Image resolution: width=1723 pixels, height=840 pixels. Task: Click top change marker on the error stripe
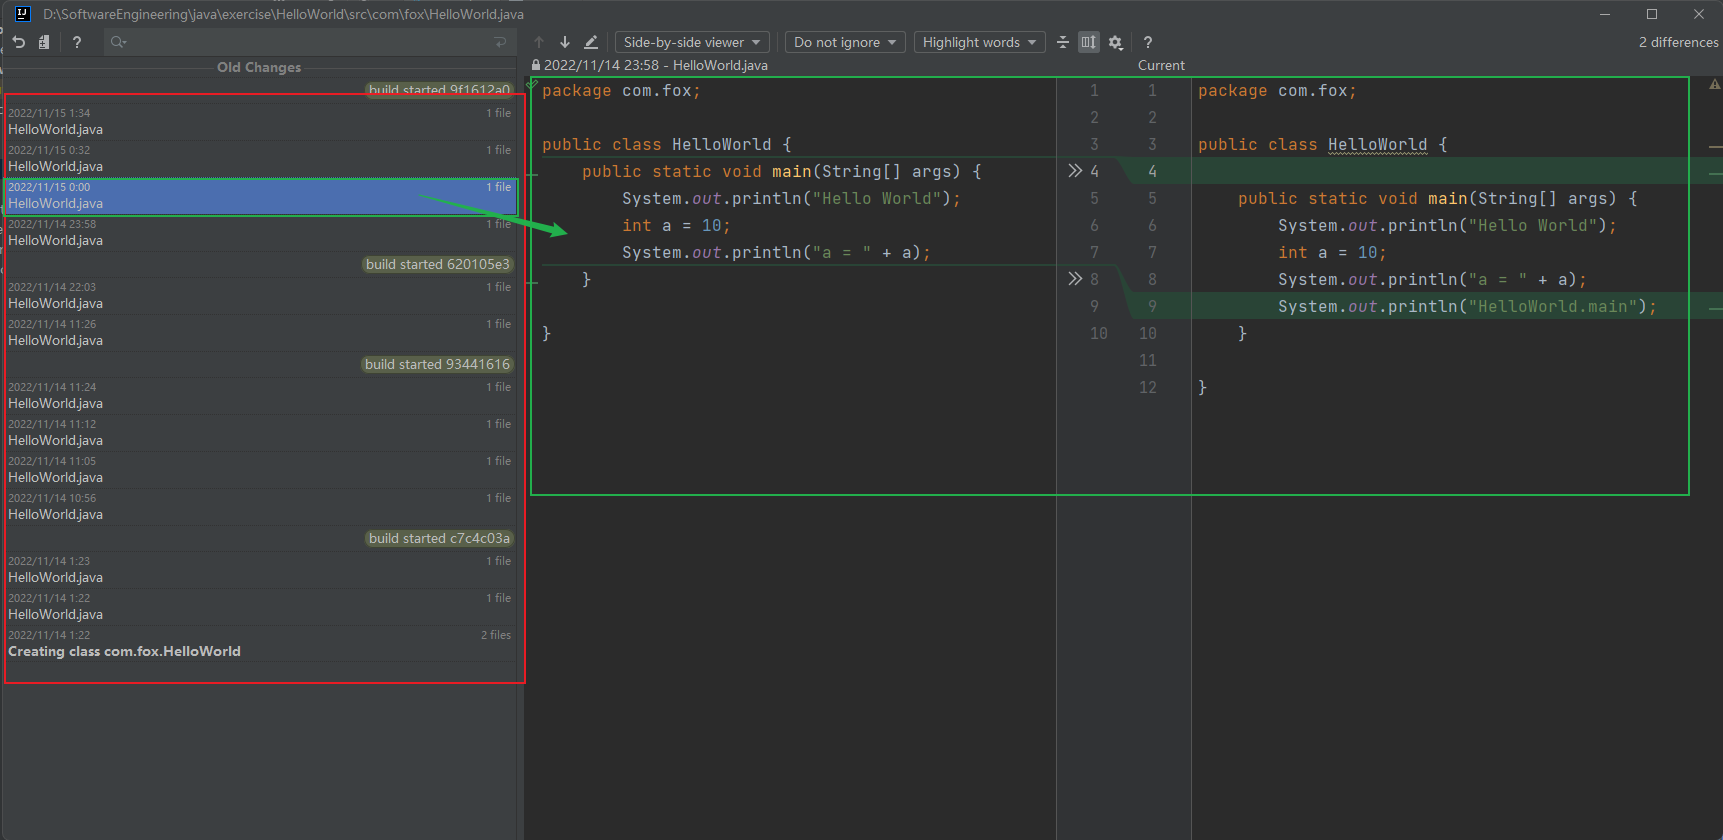1715,146
